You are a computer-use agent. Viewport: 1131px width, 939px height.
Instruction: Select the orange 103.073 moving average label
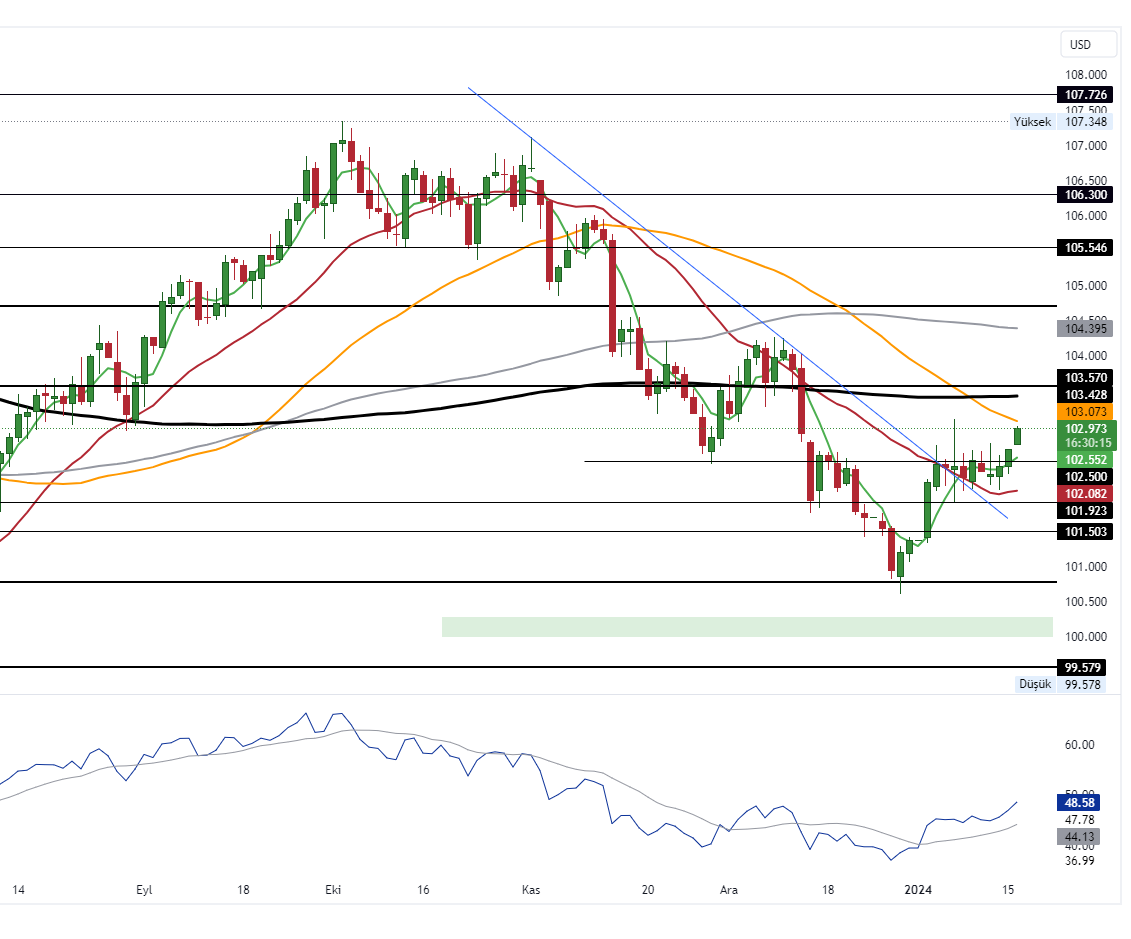[1084, 412]
